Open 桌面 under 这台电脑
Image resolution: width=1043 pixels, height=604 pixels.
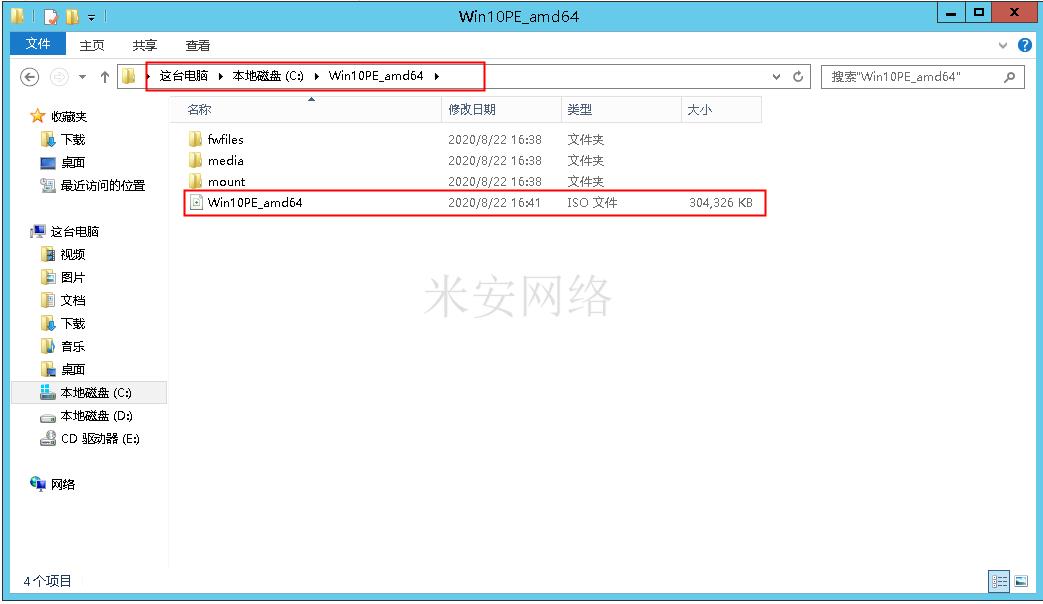(73, 369)
